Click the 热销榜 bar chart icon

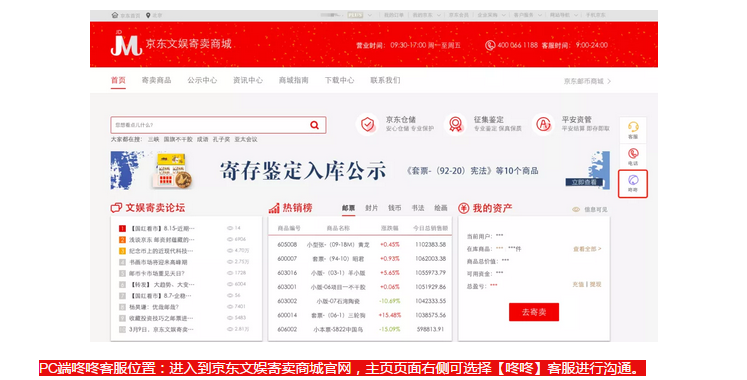(x=274, y=208)
